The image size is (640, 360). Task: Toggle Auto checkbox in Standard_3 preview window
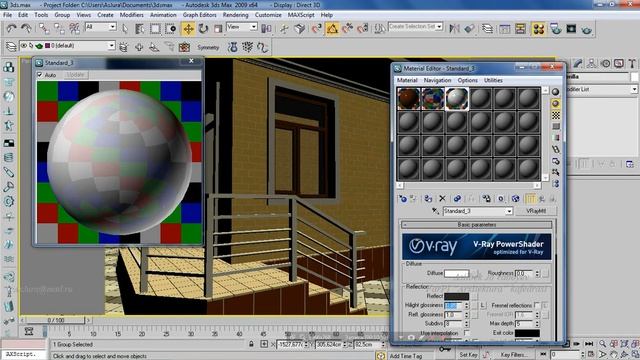click(40, 75)
